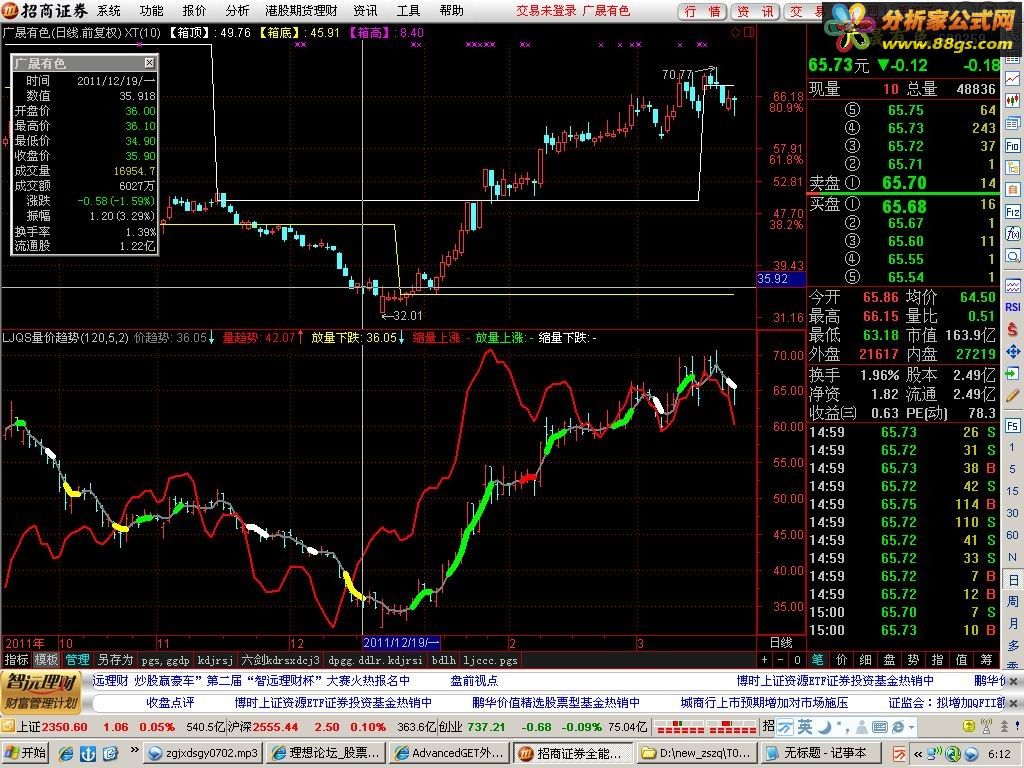The height and width of the screenshot is (768, 1024).
Task: Select the kdjrsj template tab
Action: pos(215,660)
